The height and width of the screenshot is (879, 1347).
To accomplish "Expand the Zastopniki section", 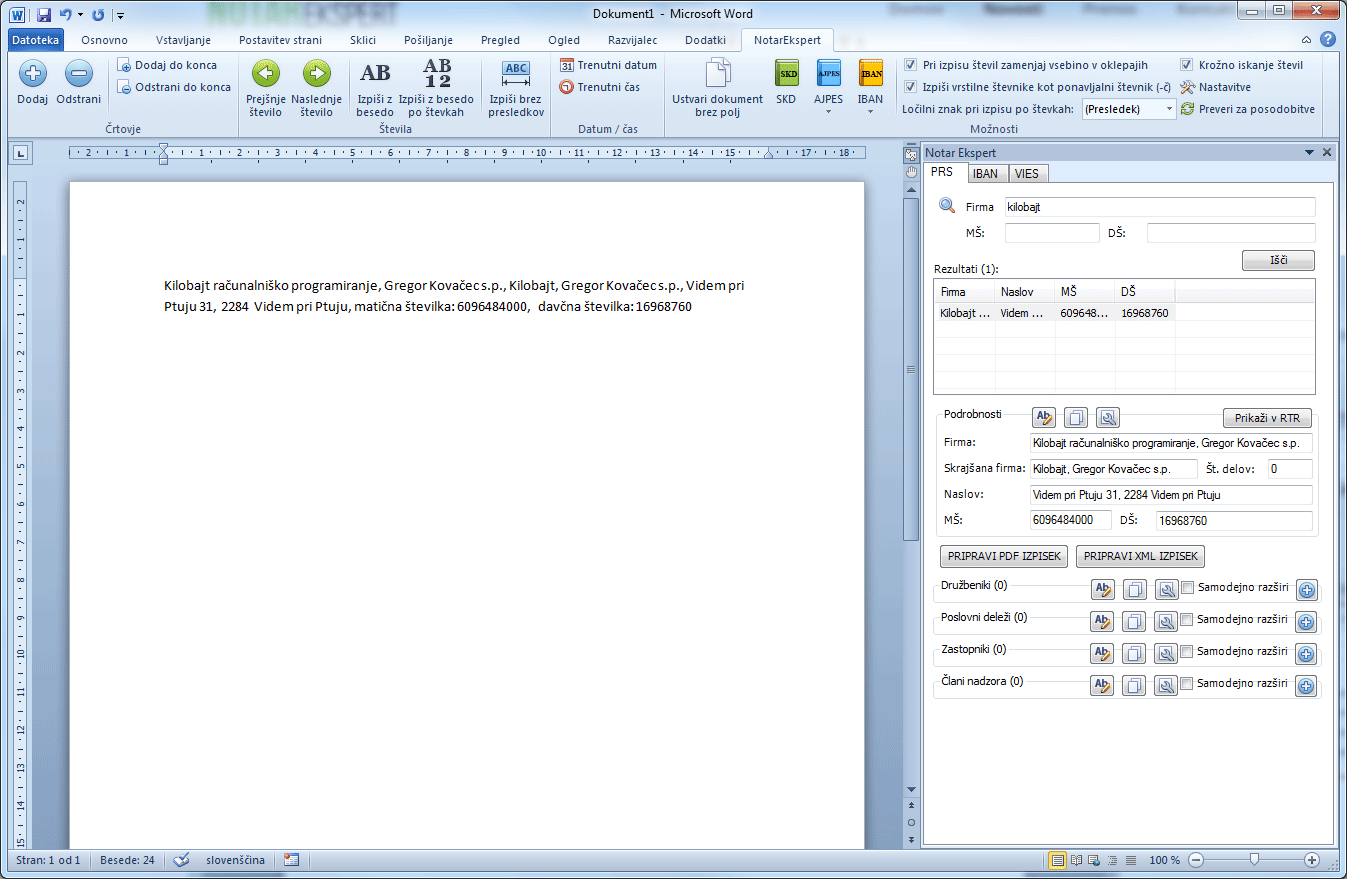I will [x=1306, y=654].
